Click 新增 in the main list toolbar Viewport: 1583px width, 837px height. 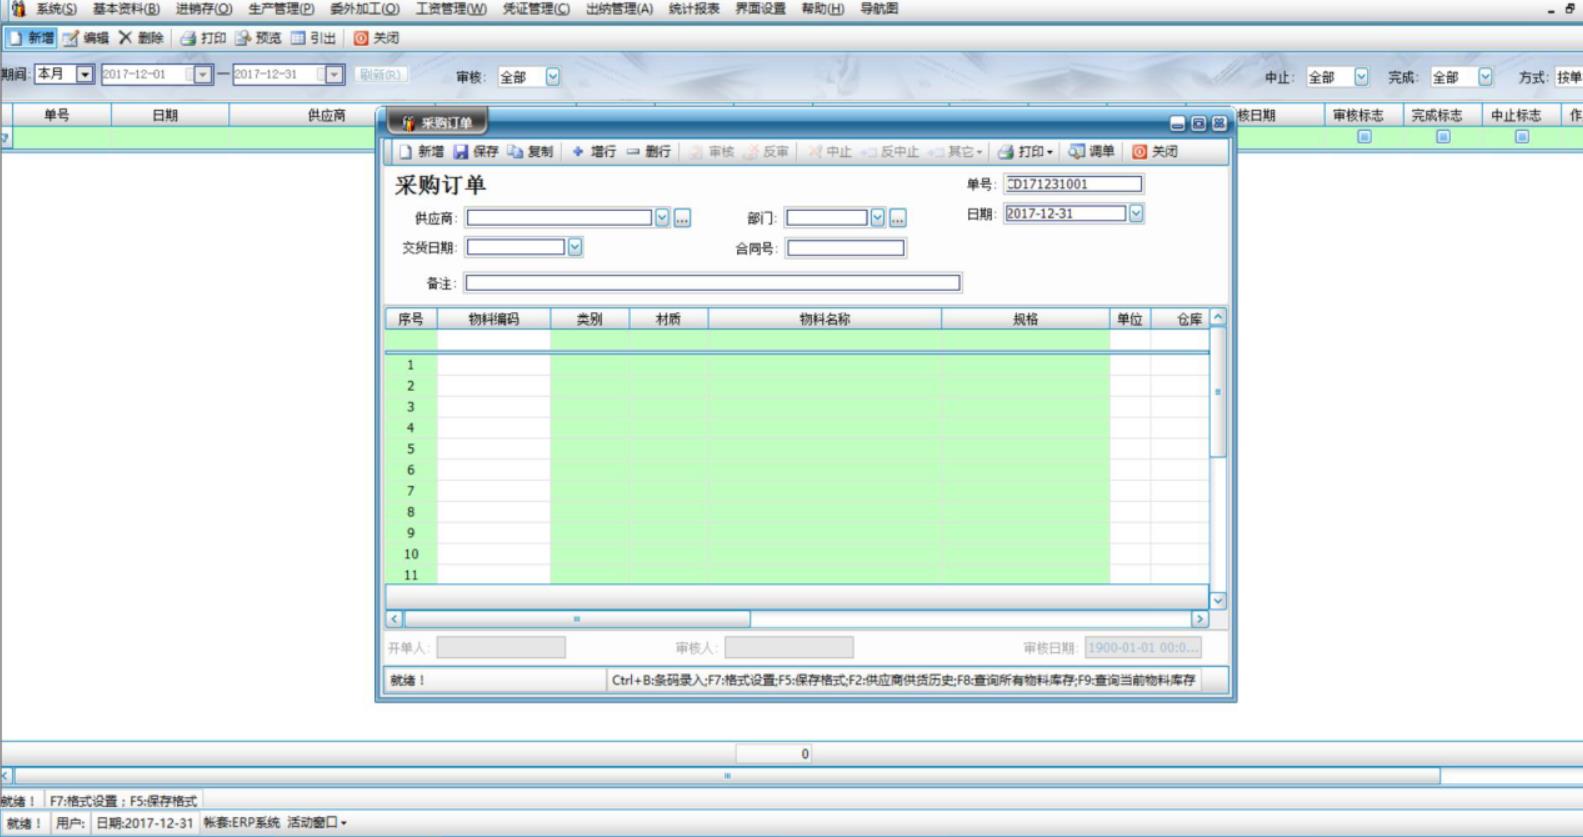30,38
